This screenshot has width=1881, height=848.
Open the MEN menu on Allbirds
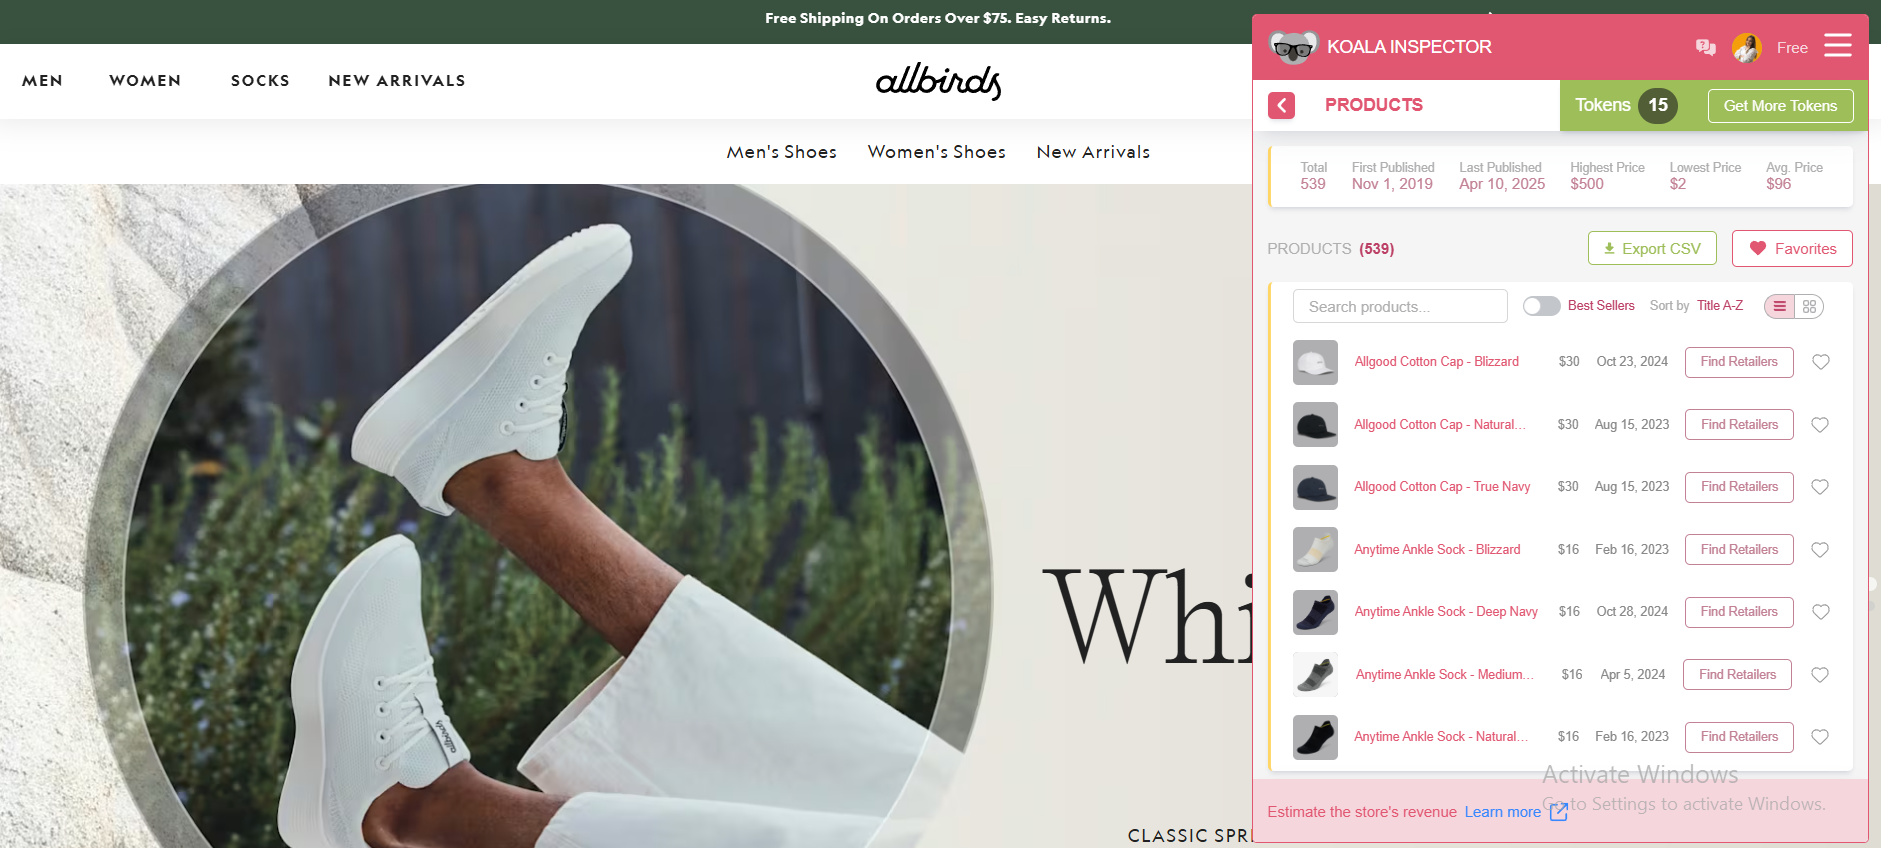(x=42, y=81)
